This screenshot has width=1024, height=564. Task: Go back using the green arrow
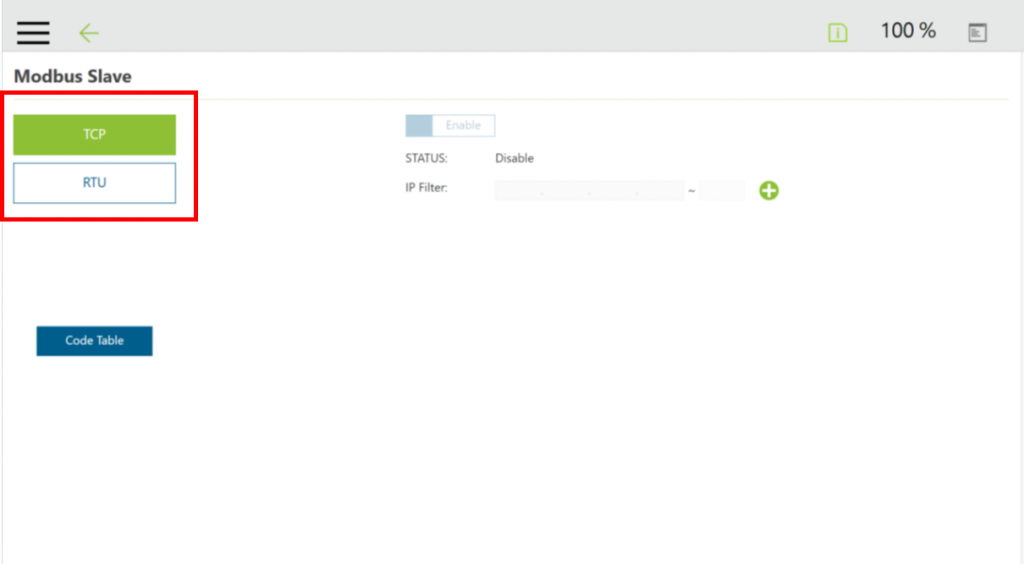pos(89,33)
